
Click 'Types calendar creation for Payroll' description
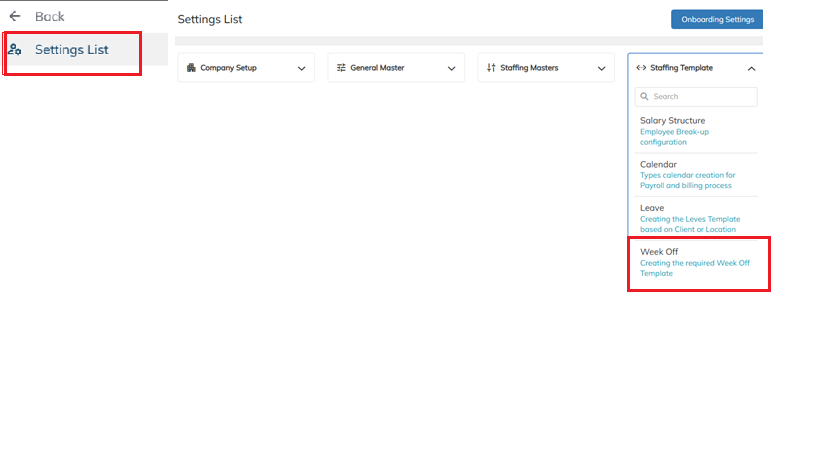pos(687,180)
